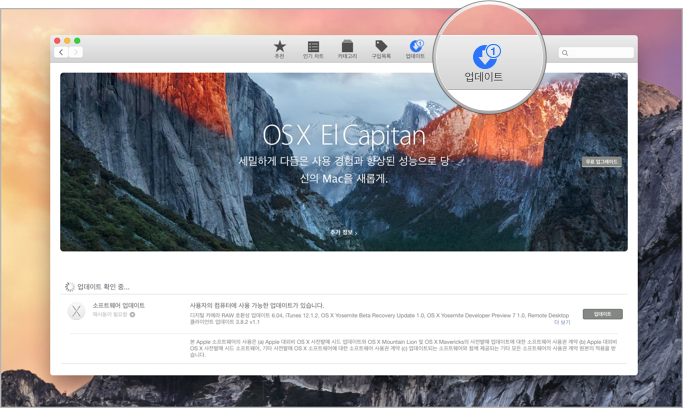Click the 업데이트 확인 중 spinner
Screen dimensions: 683x408
pos(70,287)
